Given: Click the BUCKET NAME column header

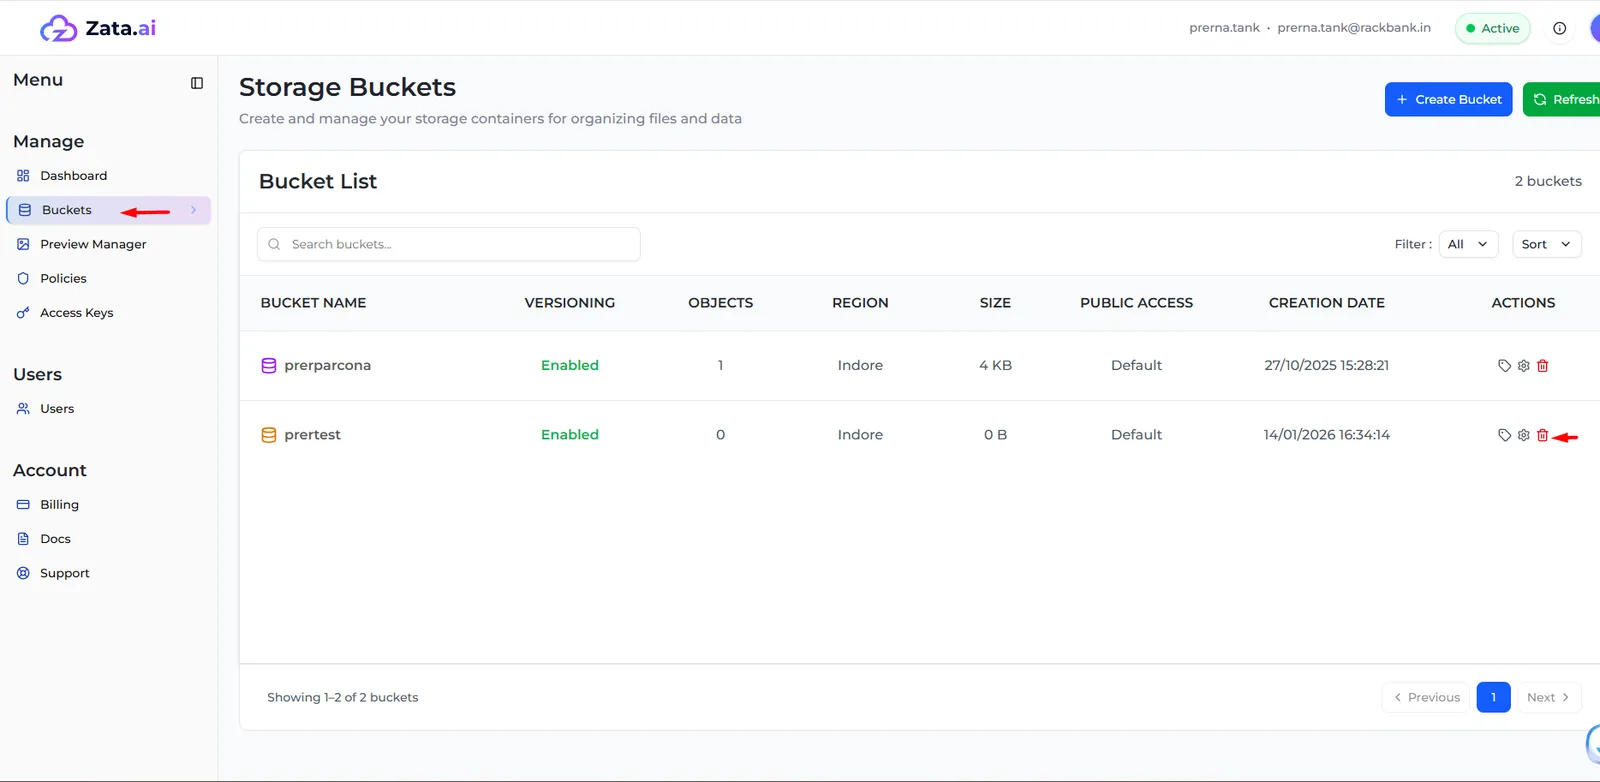Looking at the screenshot, I should pos(313,303).
